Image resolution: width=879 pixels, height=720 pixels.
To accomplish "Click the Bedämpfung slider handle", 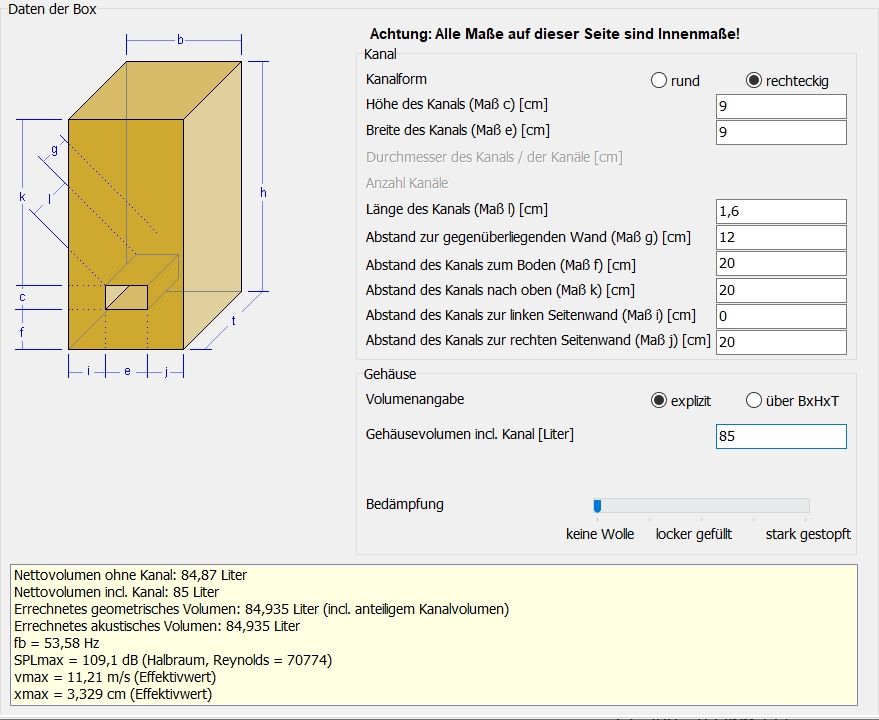I will (598, 506).
